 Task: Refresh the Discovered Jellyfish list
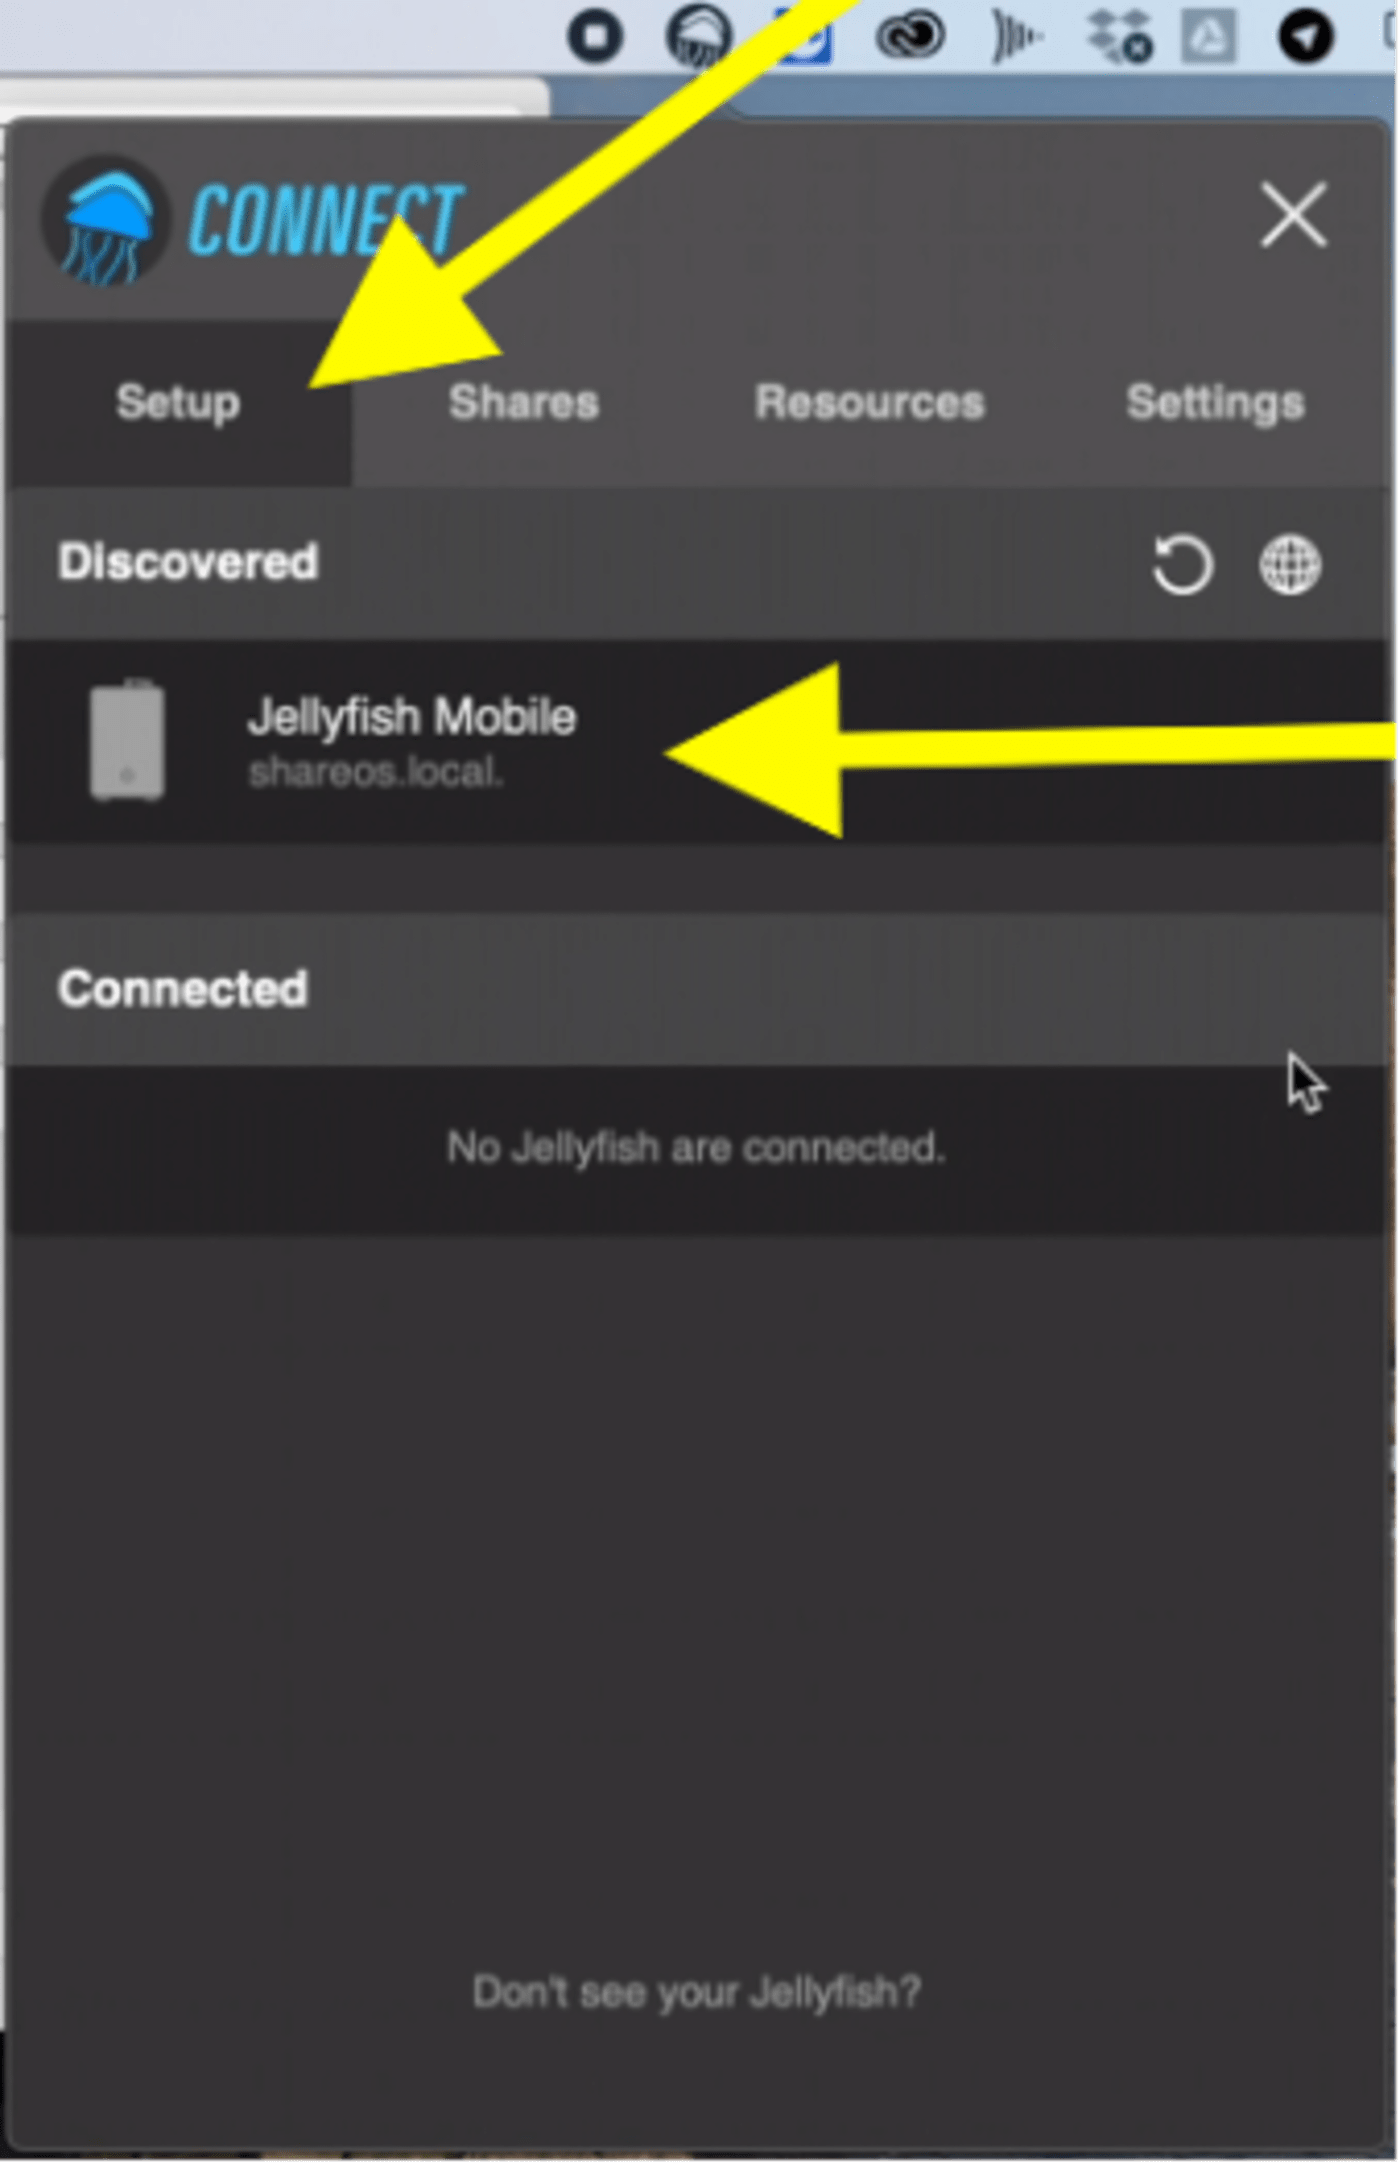tap(1182, 565)
